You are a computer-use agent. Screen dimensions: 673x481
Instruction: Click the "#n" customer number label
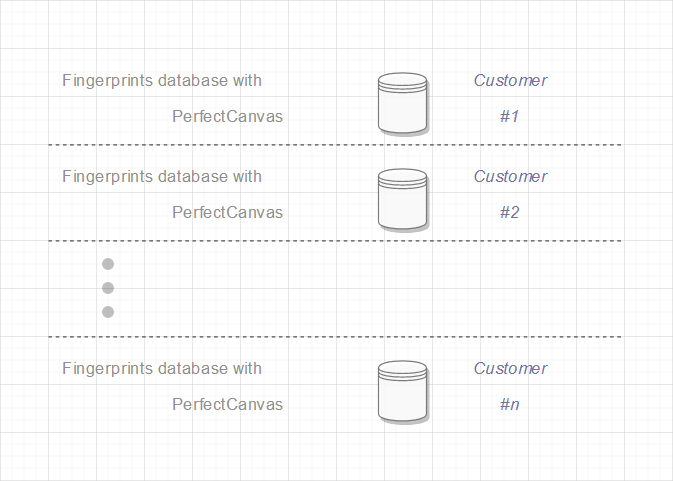[510, 405]
